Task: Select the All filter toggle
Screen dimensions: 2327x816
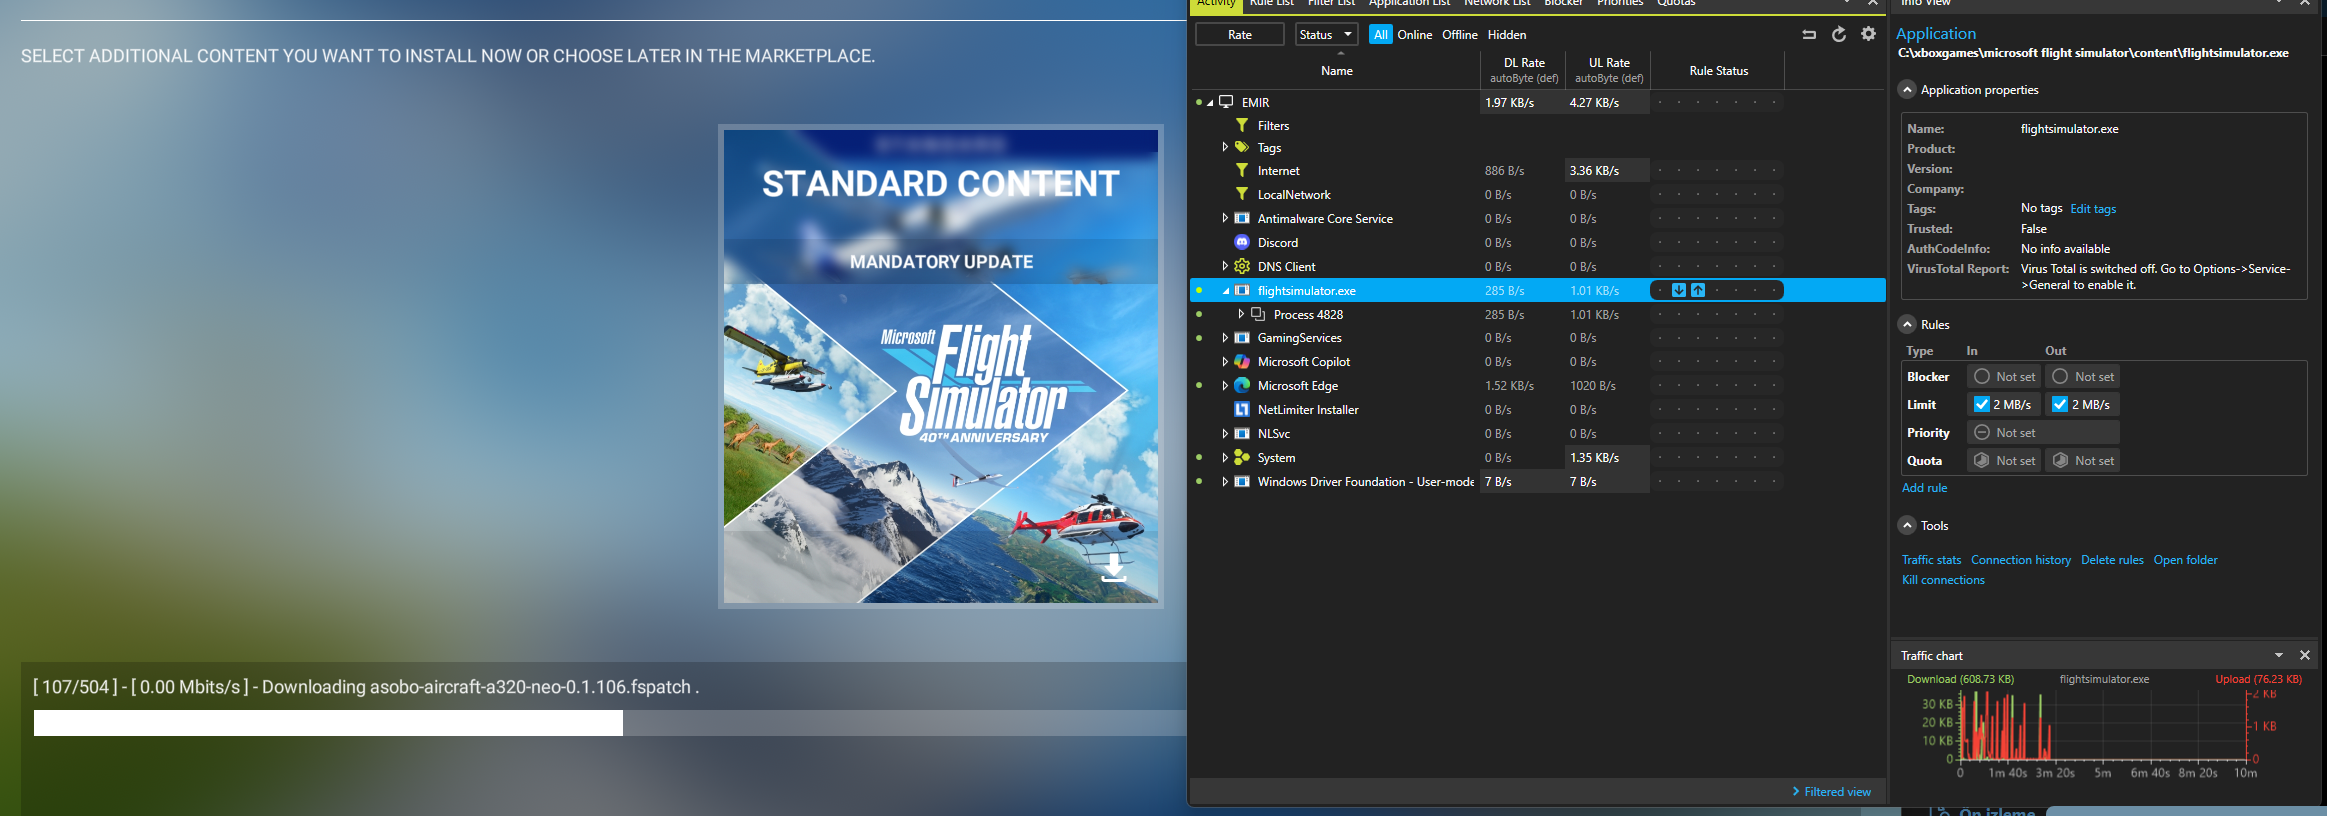Action: coord(1381,35)
